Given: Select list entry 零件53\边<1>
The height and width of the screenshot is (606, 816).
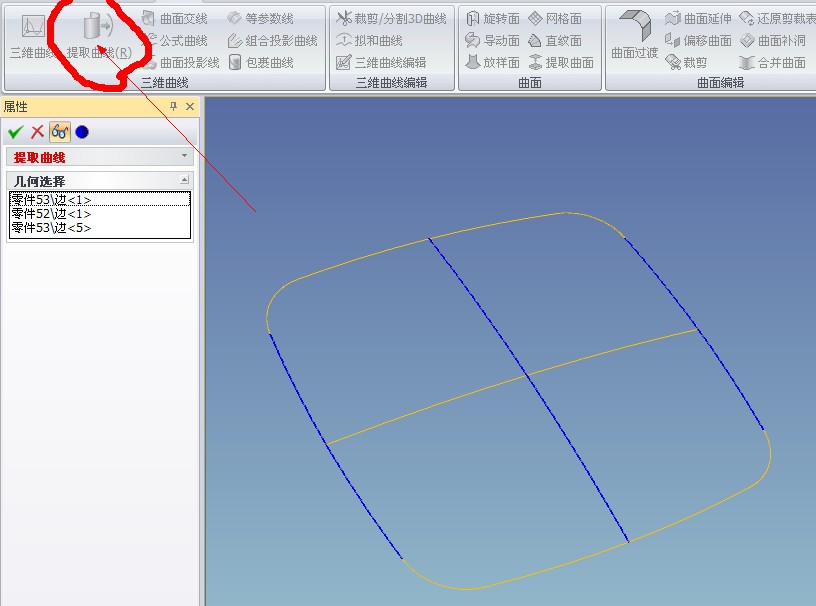Looking at the screenshot, I should pos(100,200).
